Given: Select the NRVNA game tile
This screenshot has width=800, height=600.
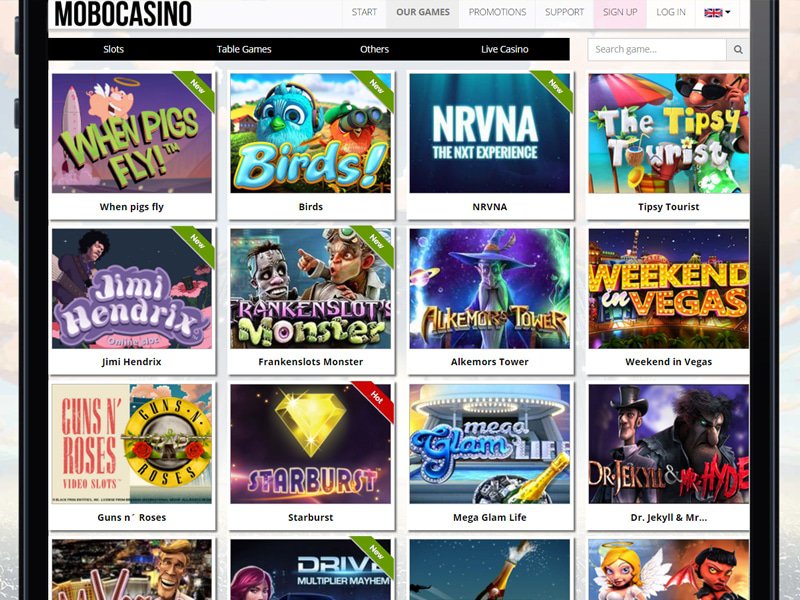Looking at the screenshot, I should point(489,133).
